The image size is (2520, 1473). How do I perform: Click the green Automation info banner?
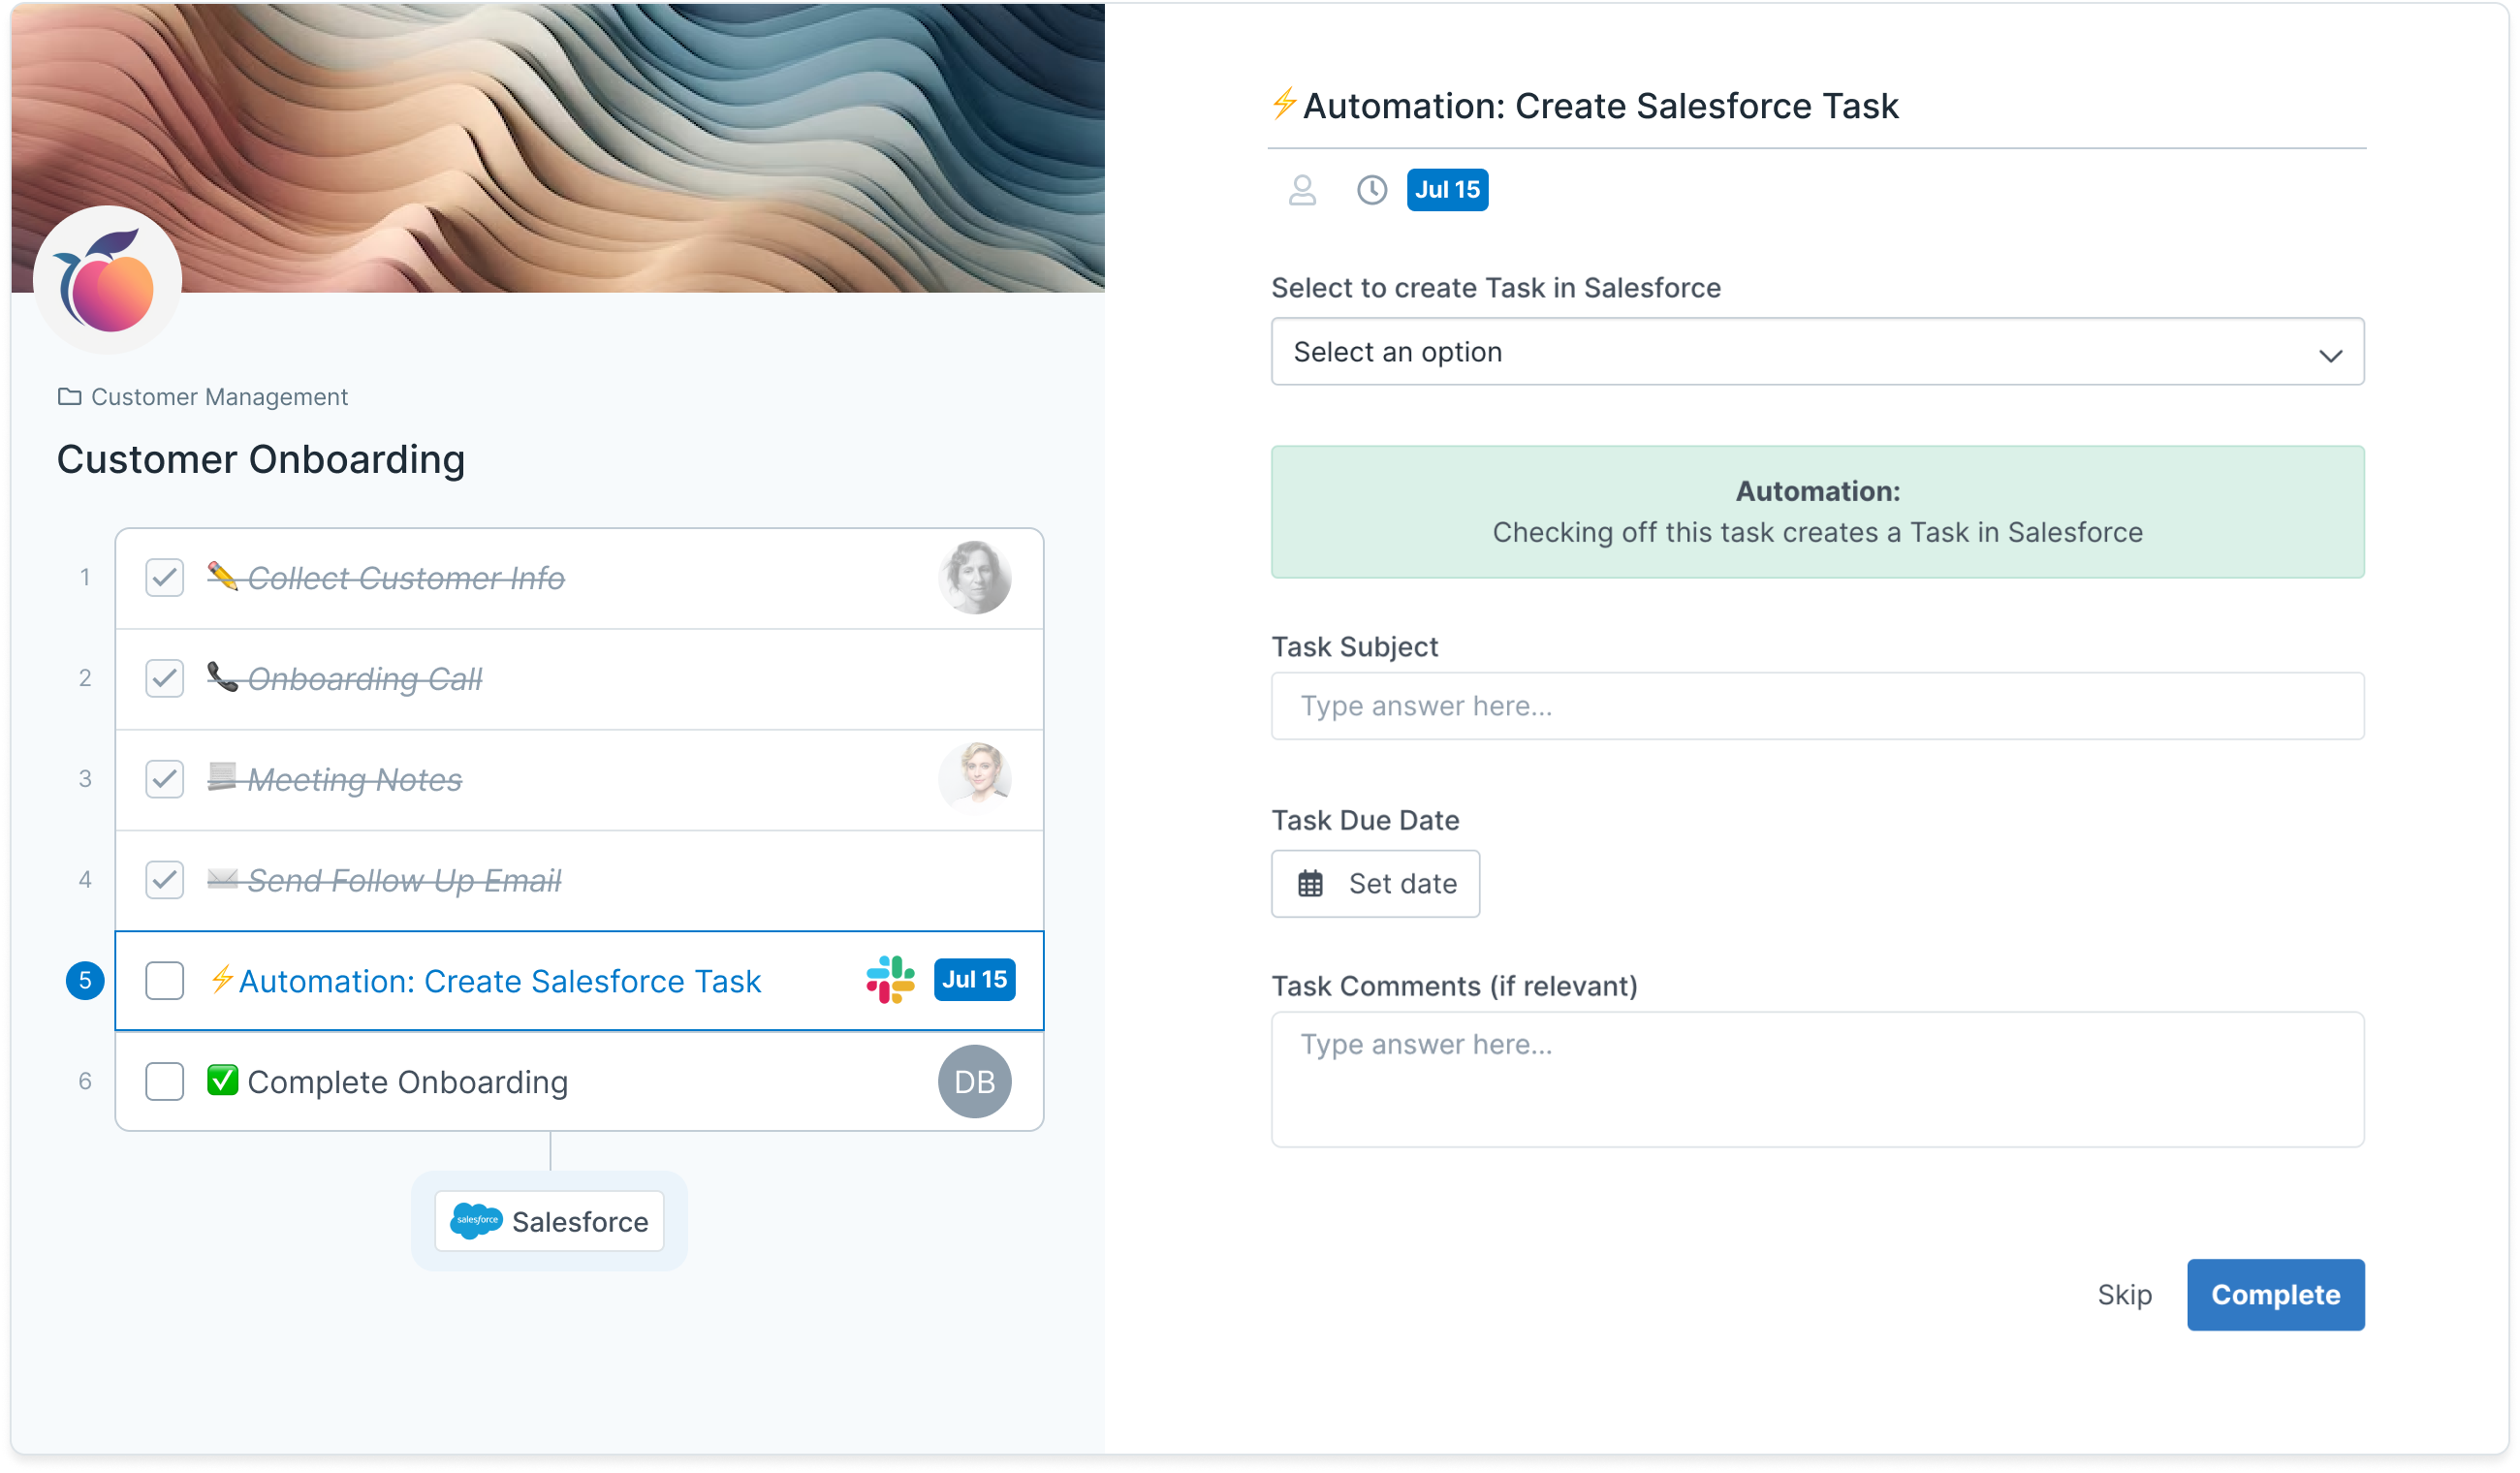pos(1817,512)
